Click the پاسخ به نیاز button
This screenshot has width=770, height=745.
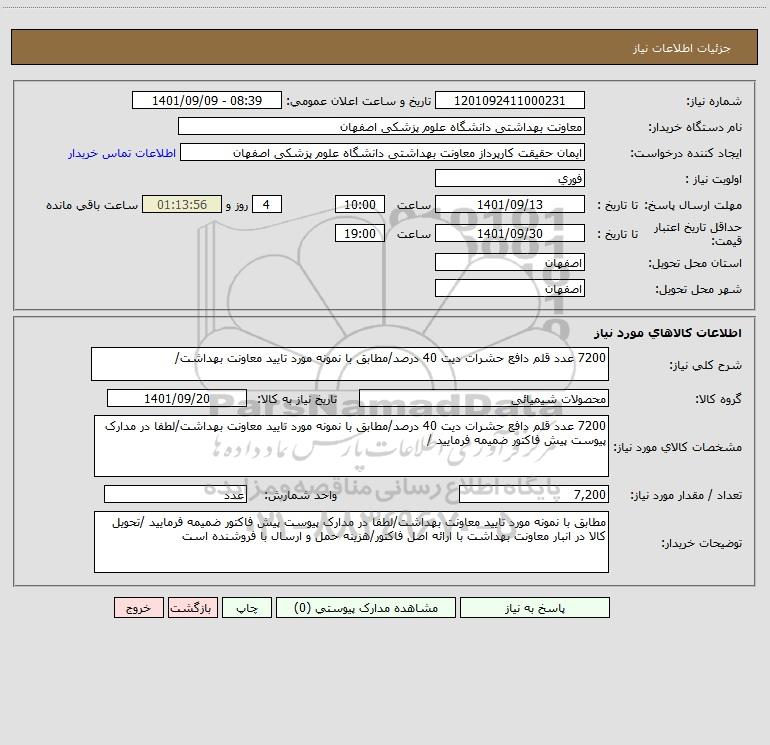pos(535,607)
